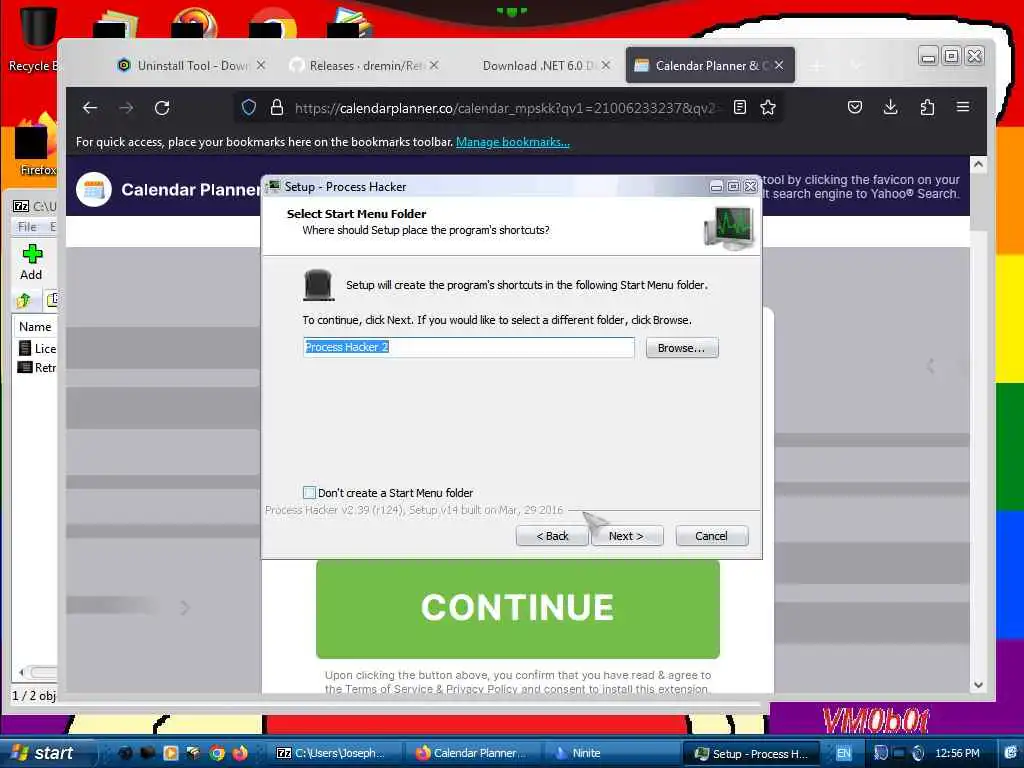Click the Name column header in 7-Zip
The height and width of the screenshot is (768, 1024).
point(35,327)
